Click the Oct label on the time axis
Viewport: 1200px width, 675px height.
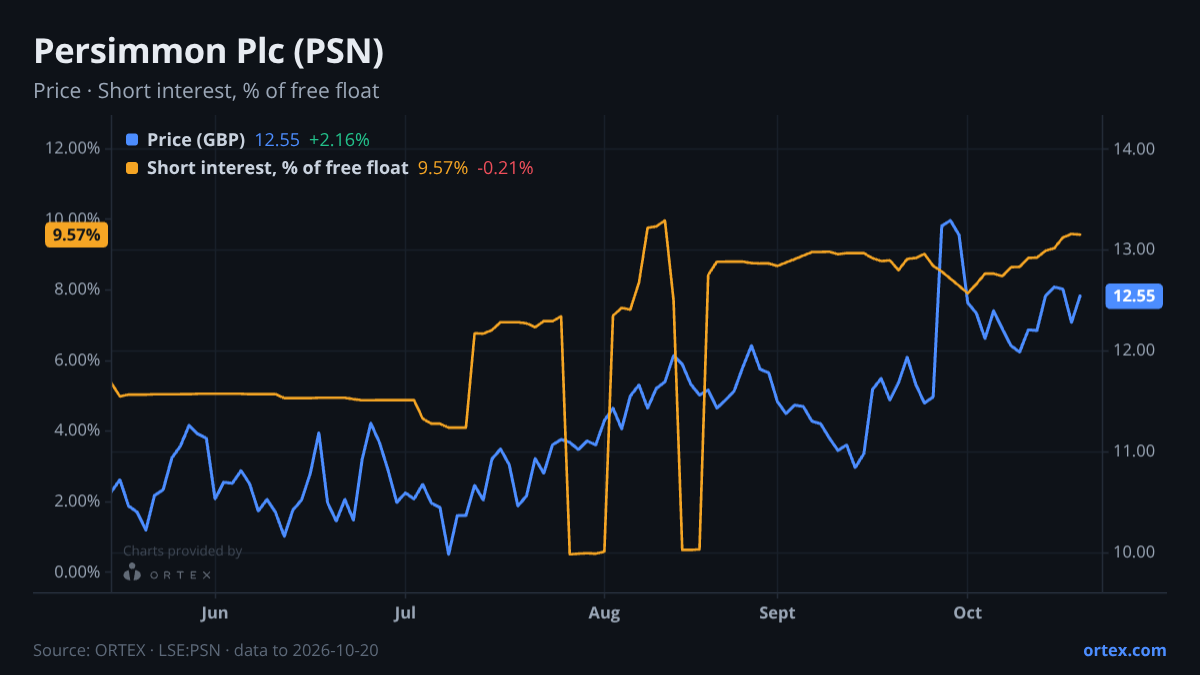tap(968, 613)
